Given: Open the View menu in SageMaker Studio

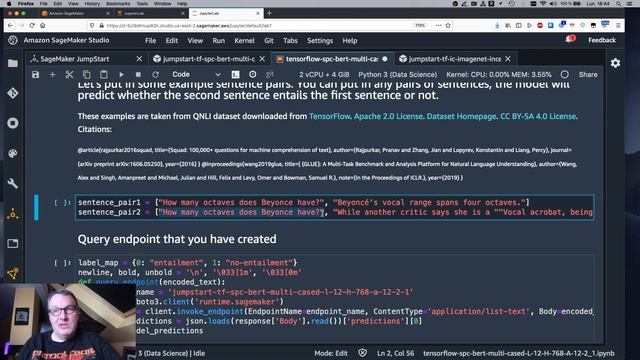Looking at the screenshot, I should 195,40.
